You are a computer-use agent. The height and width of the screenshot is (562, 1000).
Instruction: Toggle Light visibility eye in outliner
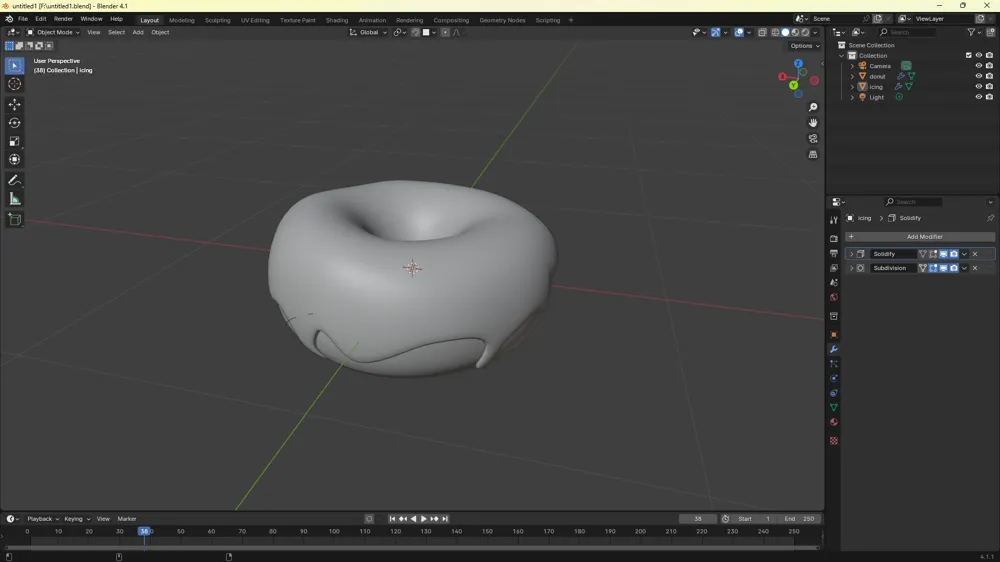pyautogui.click(x=978, y=97)
